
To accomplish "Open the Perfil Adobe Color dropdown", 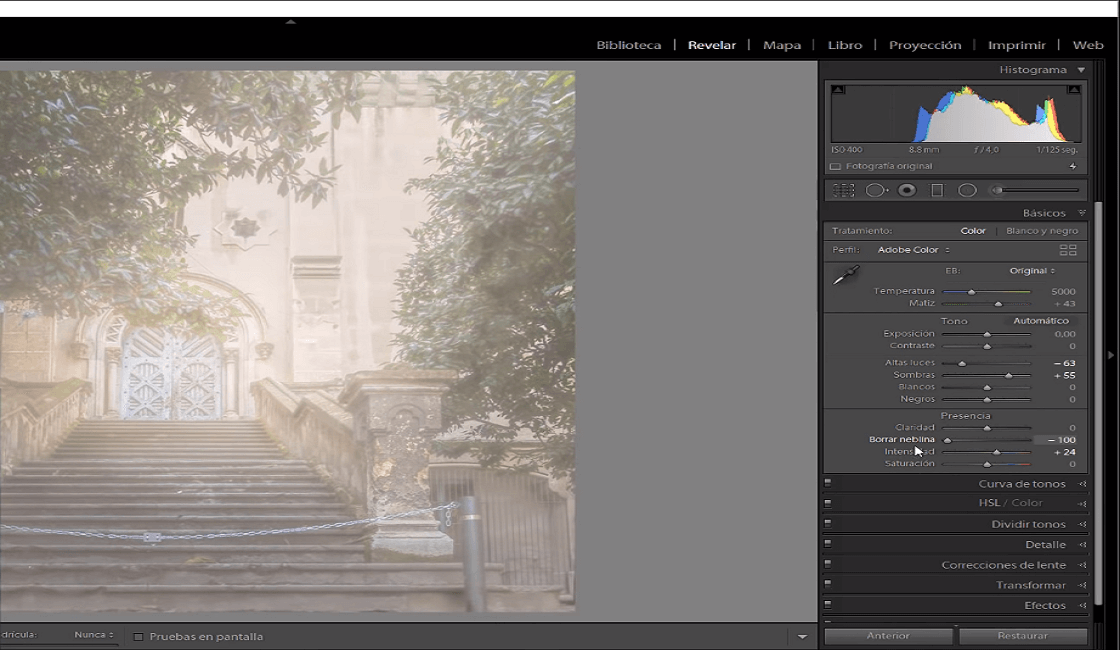I will click(914, 250).
